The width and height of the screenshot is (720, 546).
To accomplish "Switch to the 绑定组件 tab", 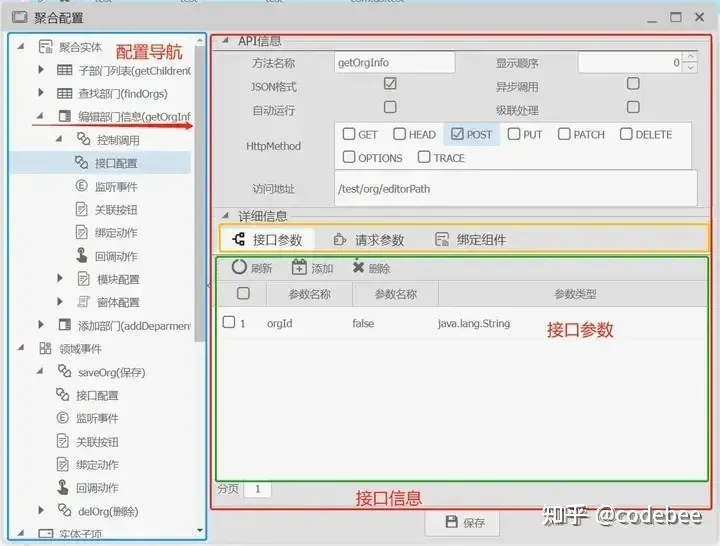I will click(x=471, y=240).
